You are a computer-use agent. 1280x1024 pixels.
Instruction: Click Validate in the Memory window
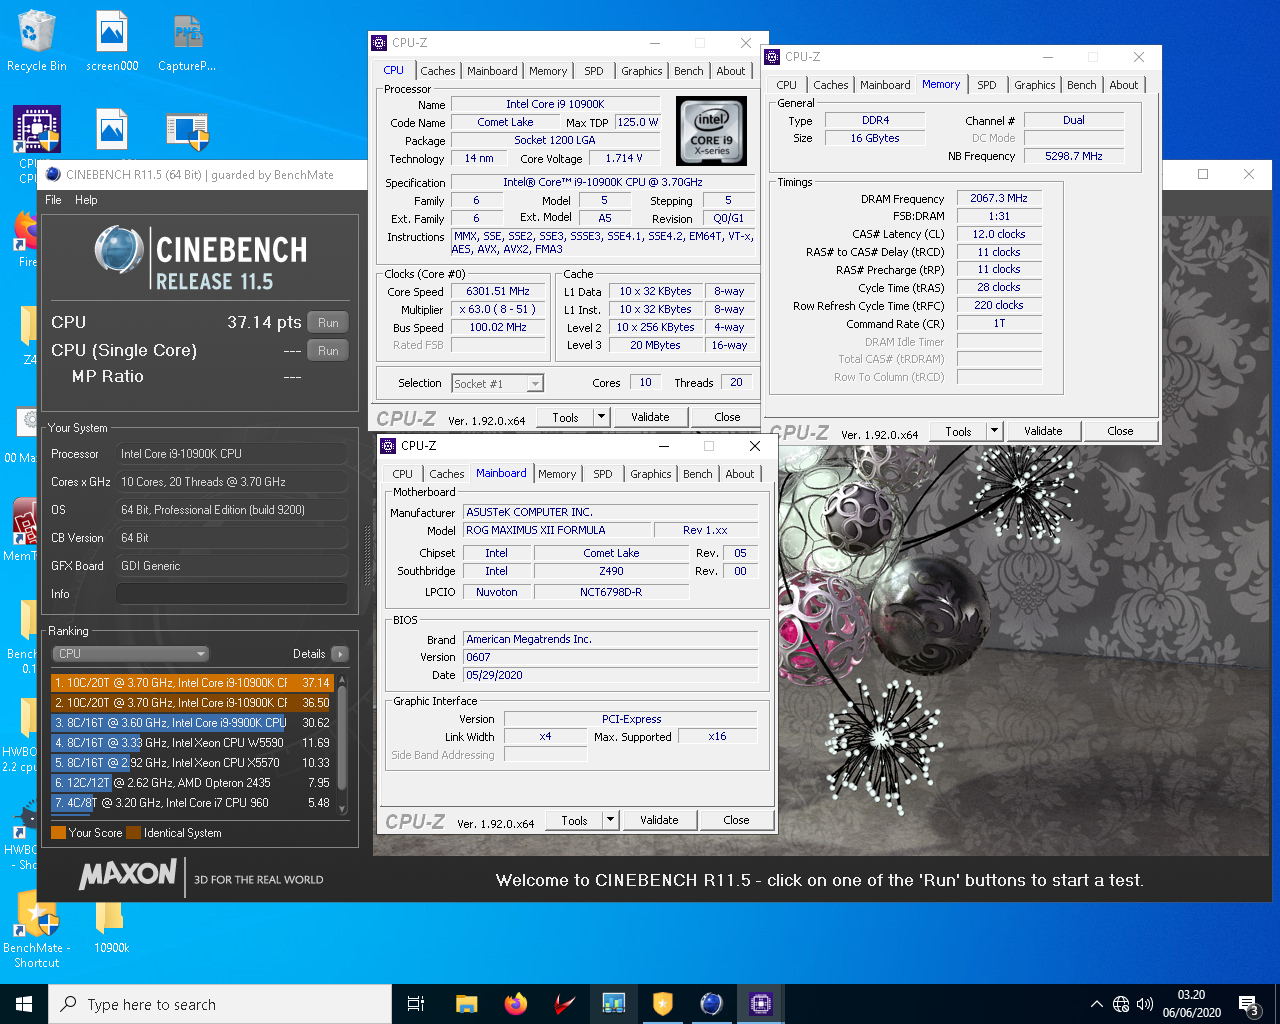(1043, 431)
